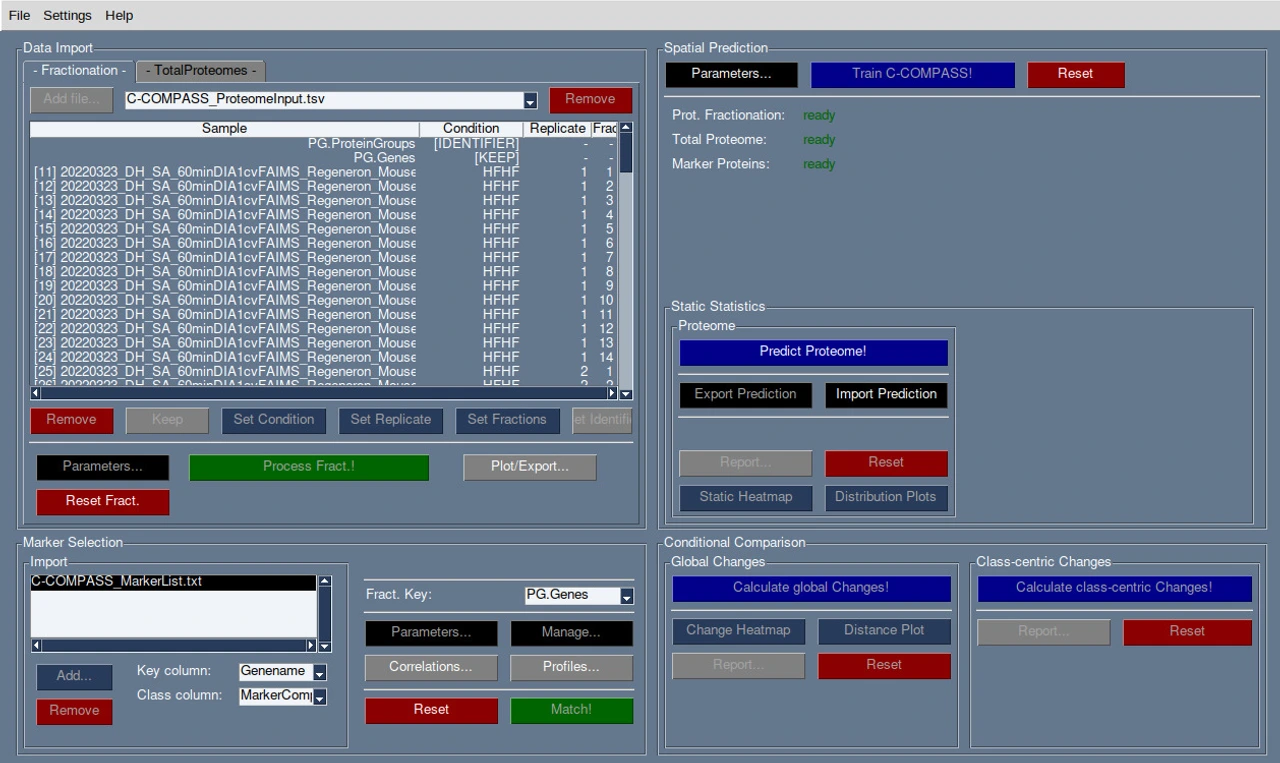The image size is (1280, 763).
Task: Click Set Fractions for selected samples
Action: coord(507,420)
